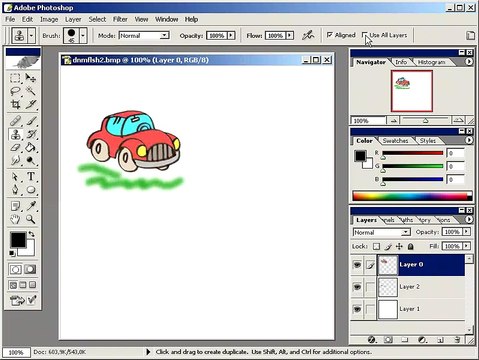Open the Brush preset picker arrow
Viewport: 479px width, 360px height.
pos(83,35)
